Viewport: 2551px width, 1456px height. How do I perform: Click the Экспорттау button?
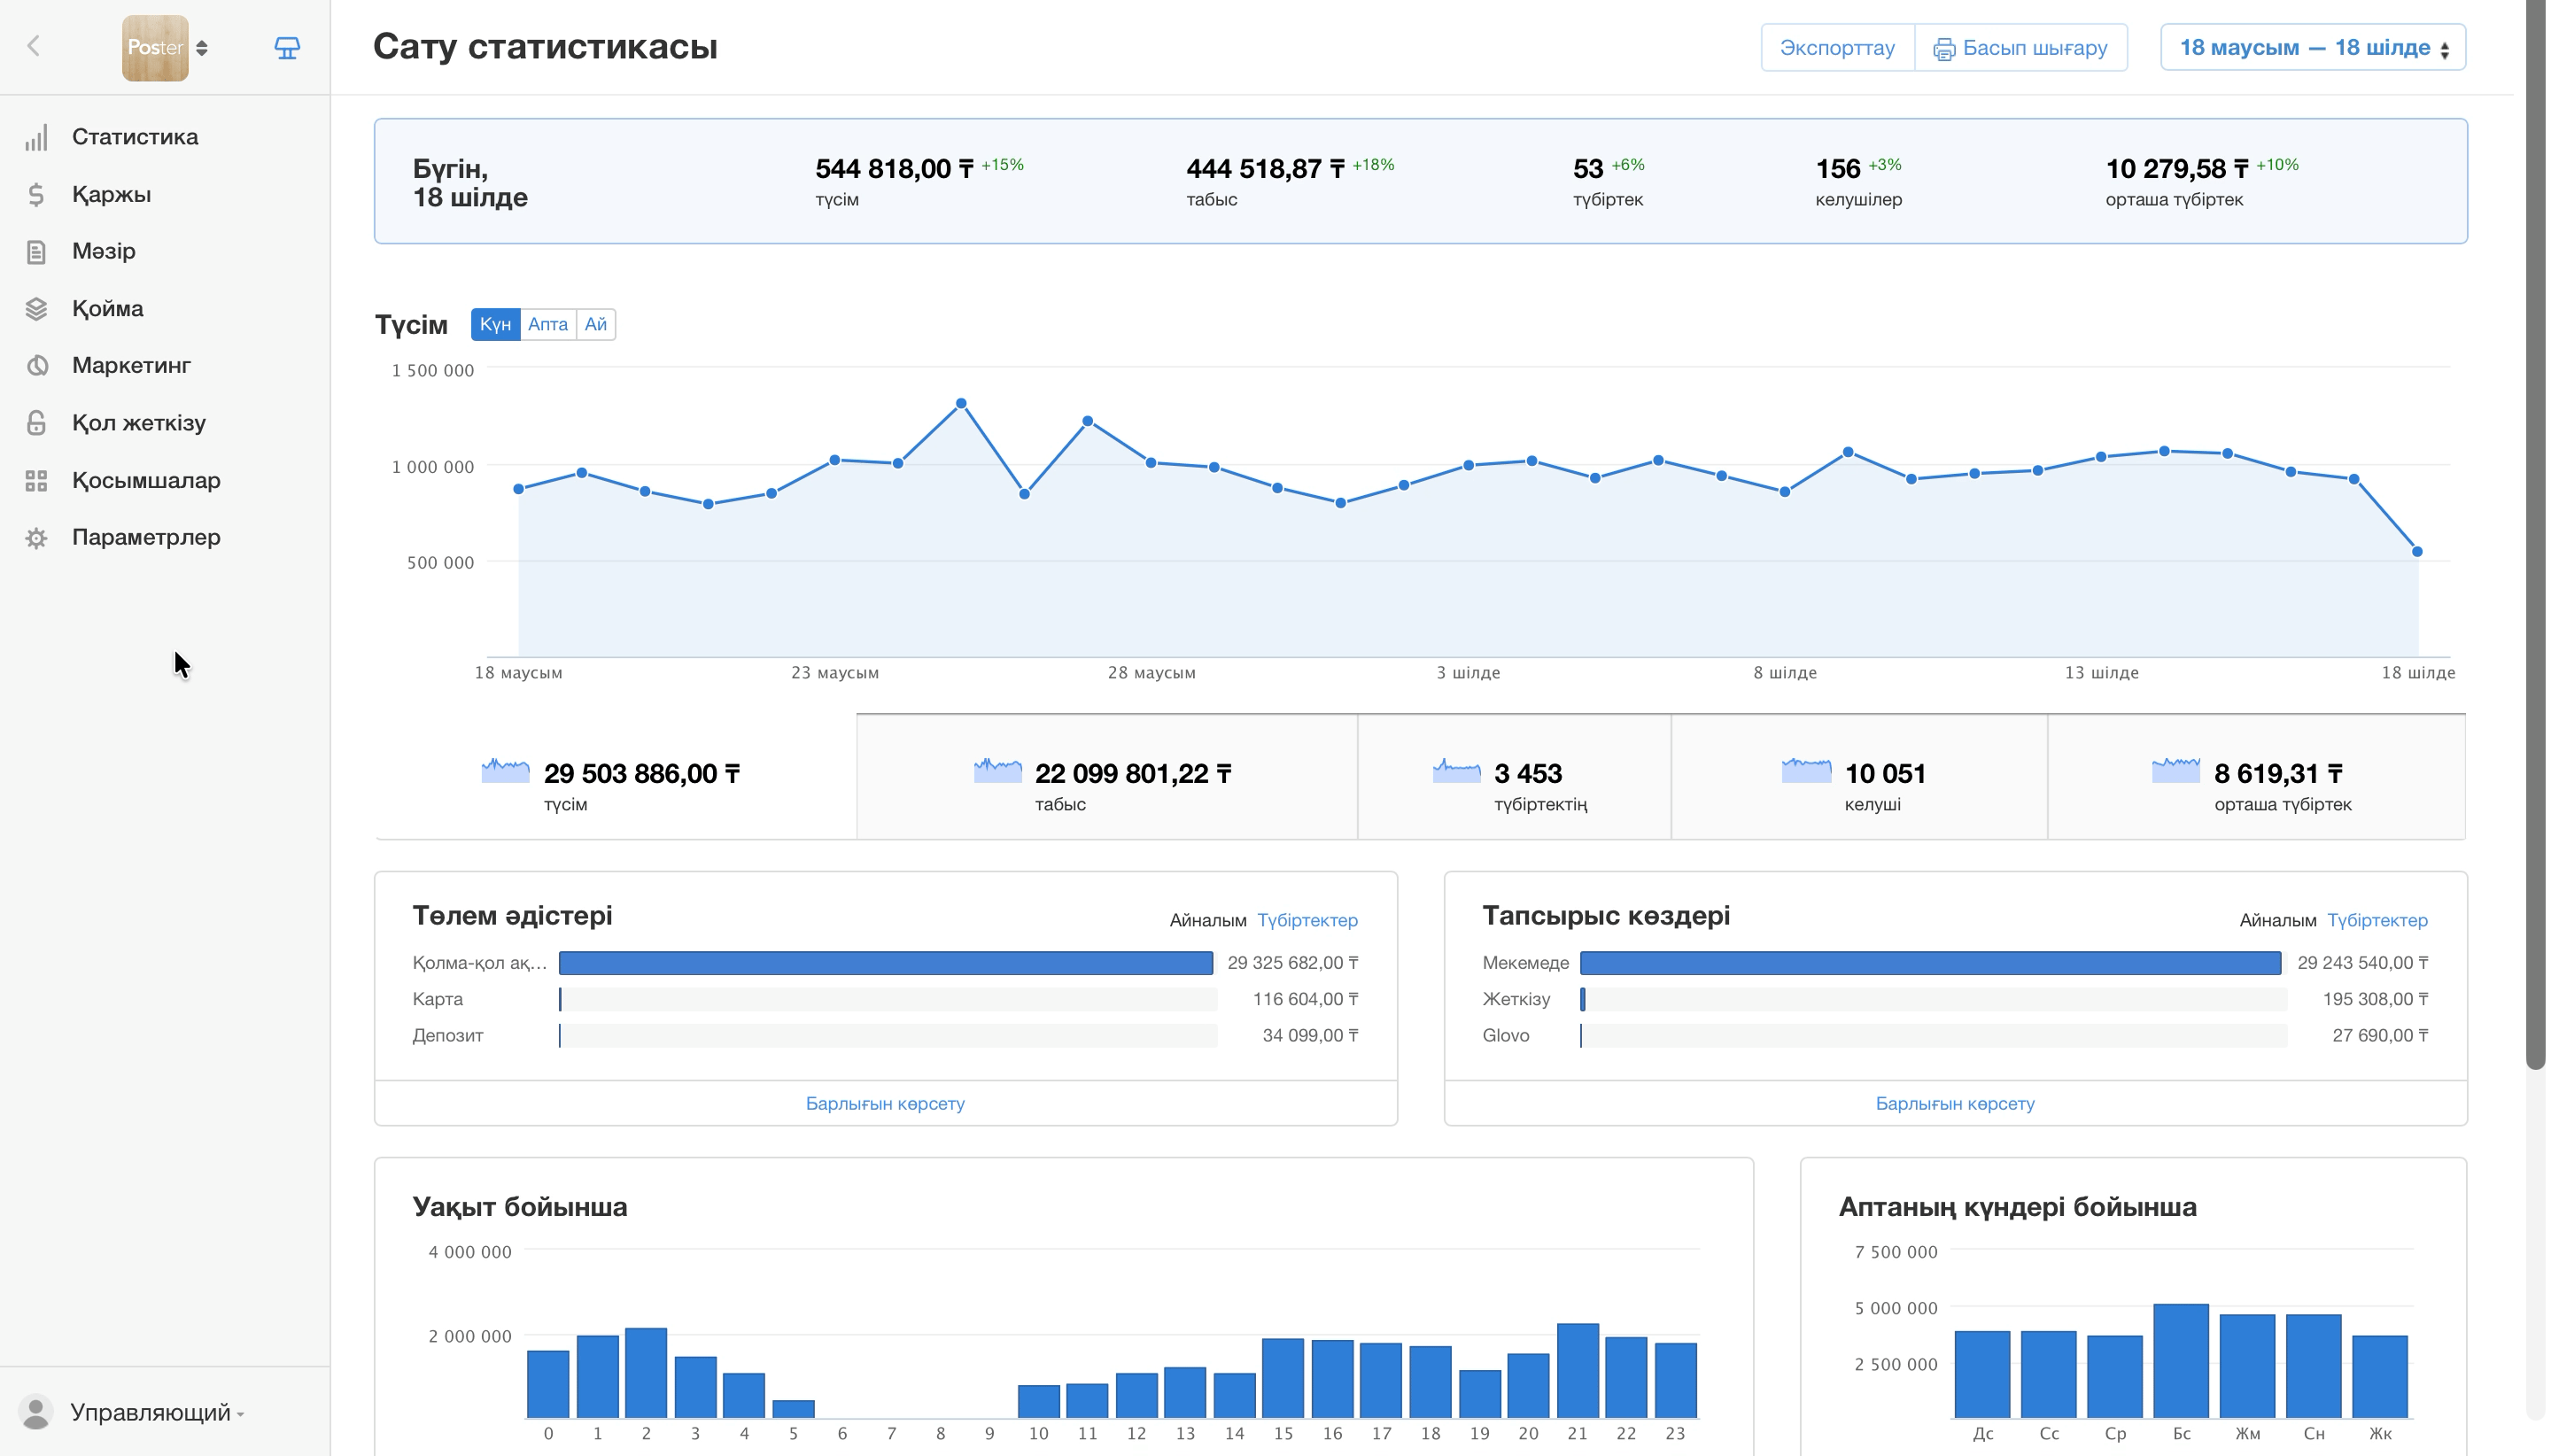[x=1837, y=48]
